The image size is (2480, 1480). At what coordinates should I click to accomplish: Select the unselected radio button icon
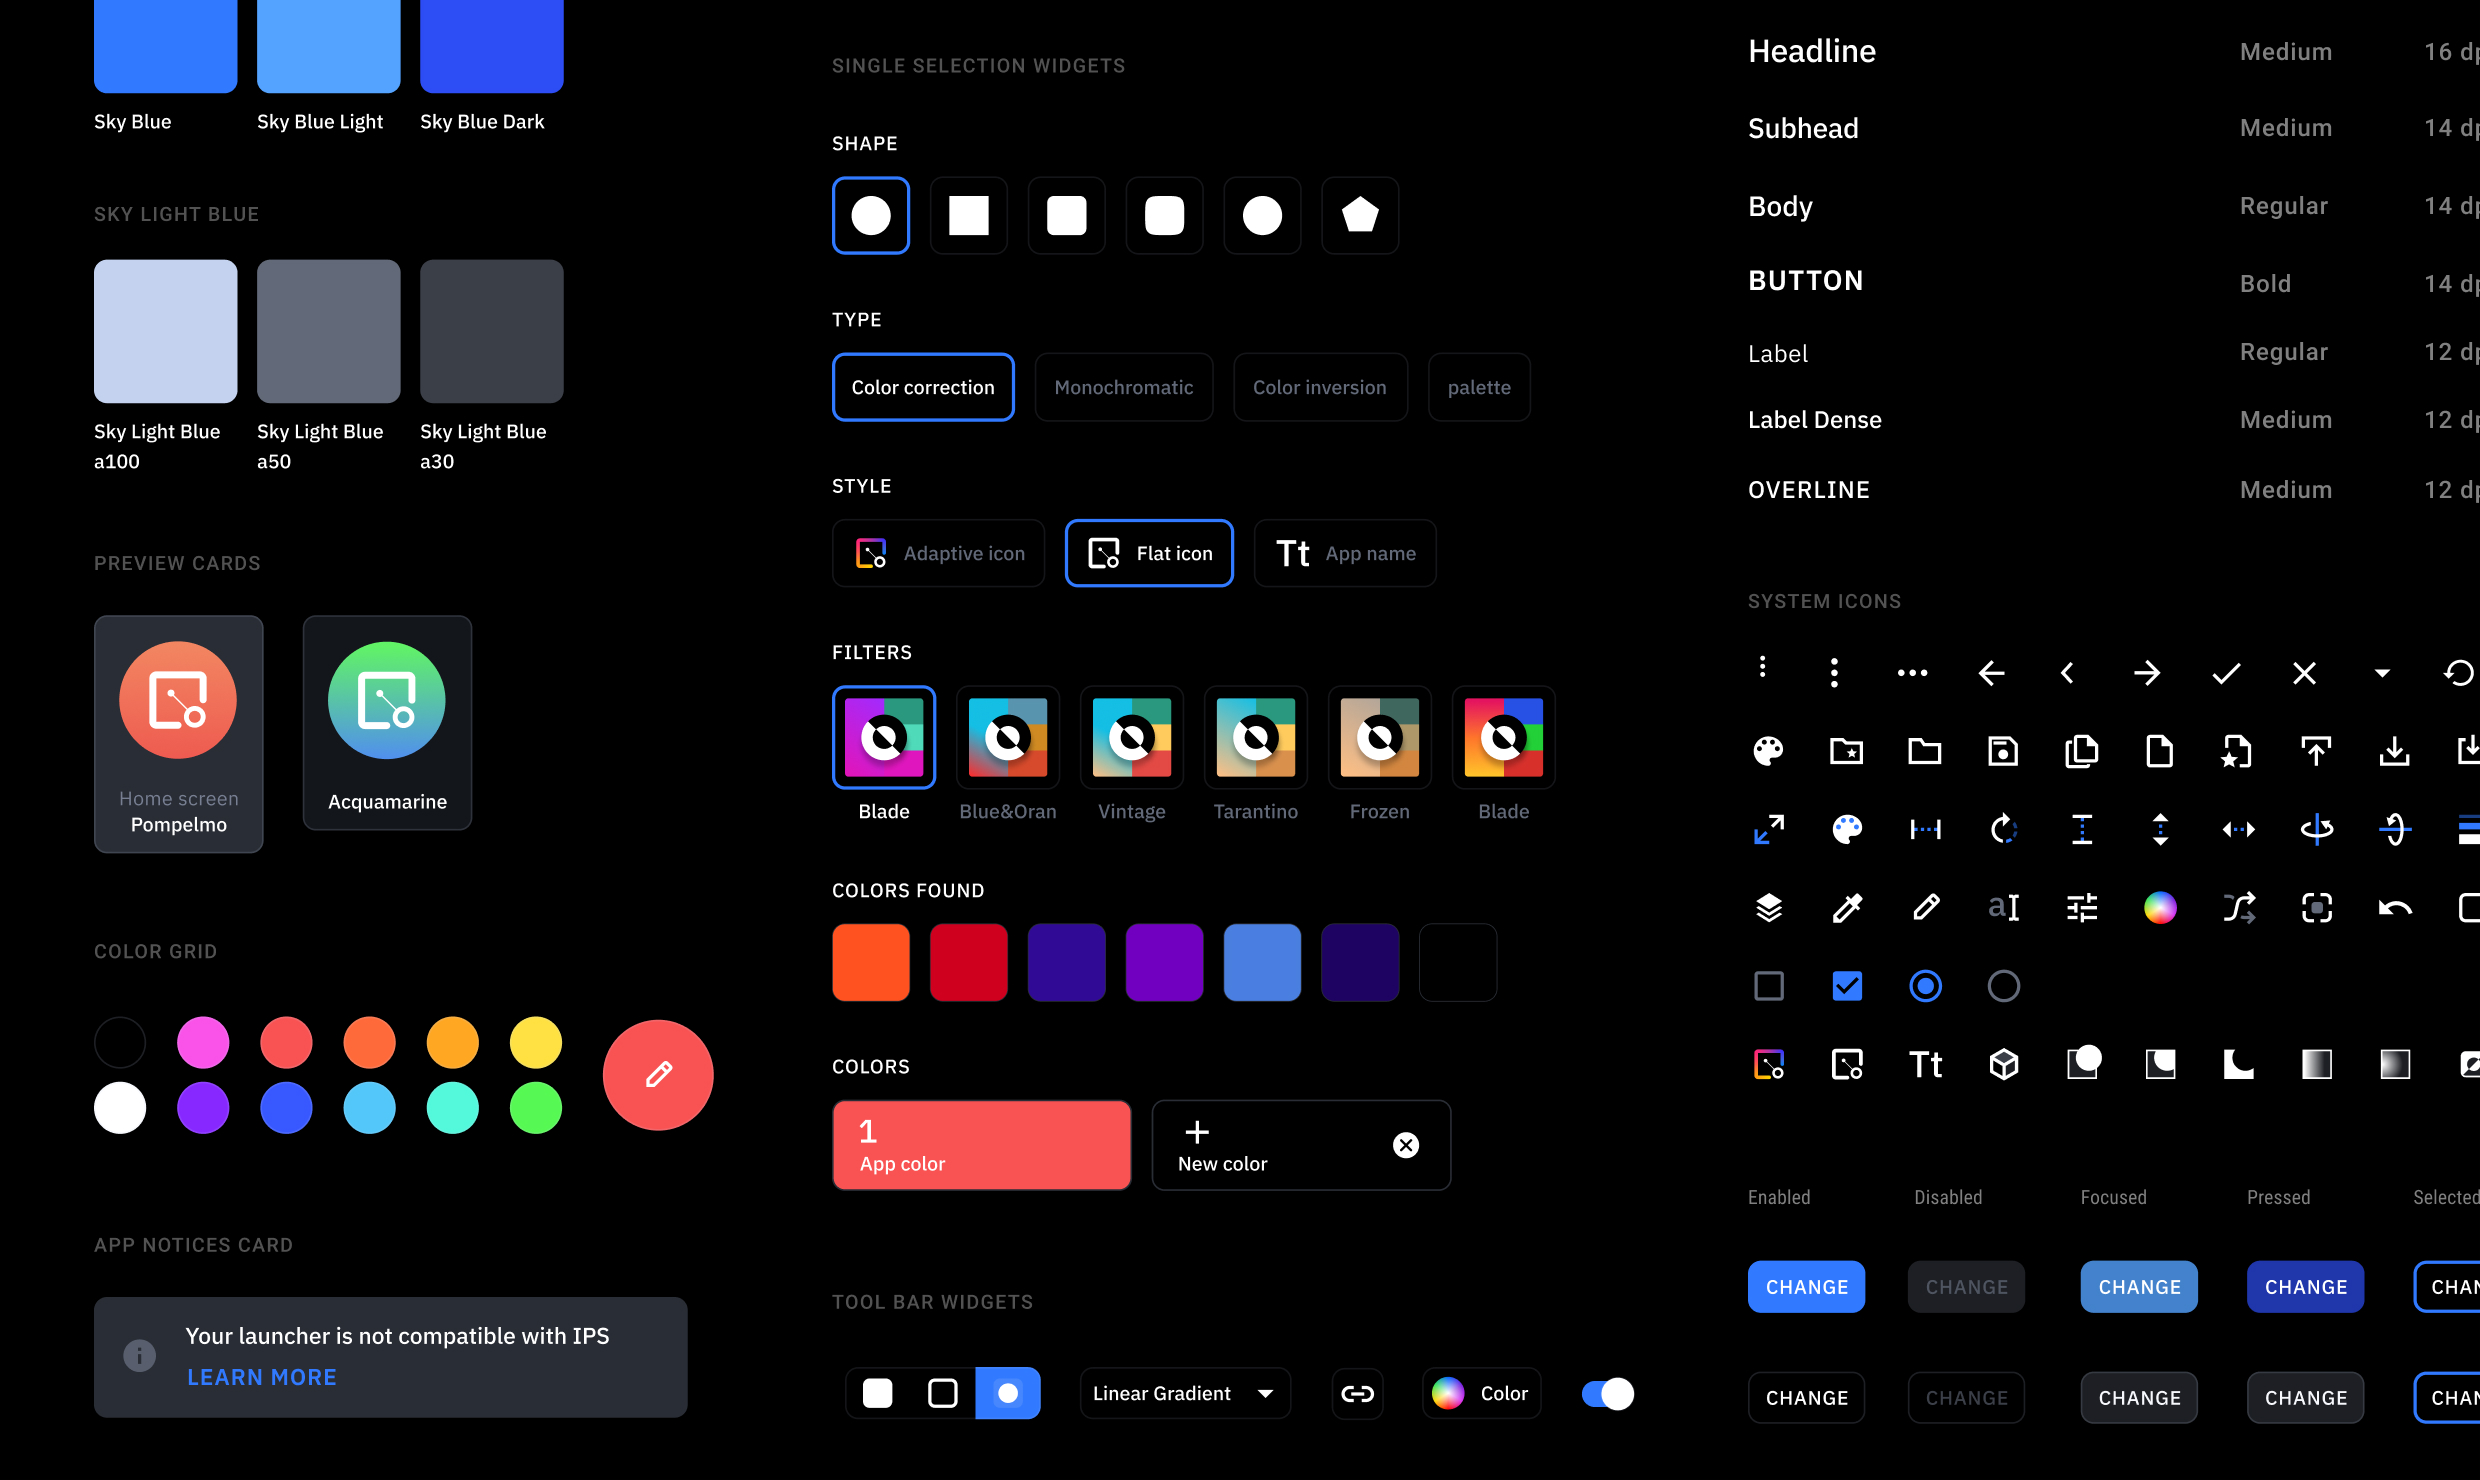point(2003,986)
